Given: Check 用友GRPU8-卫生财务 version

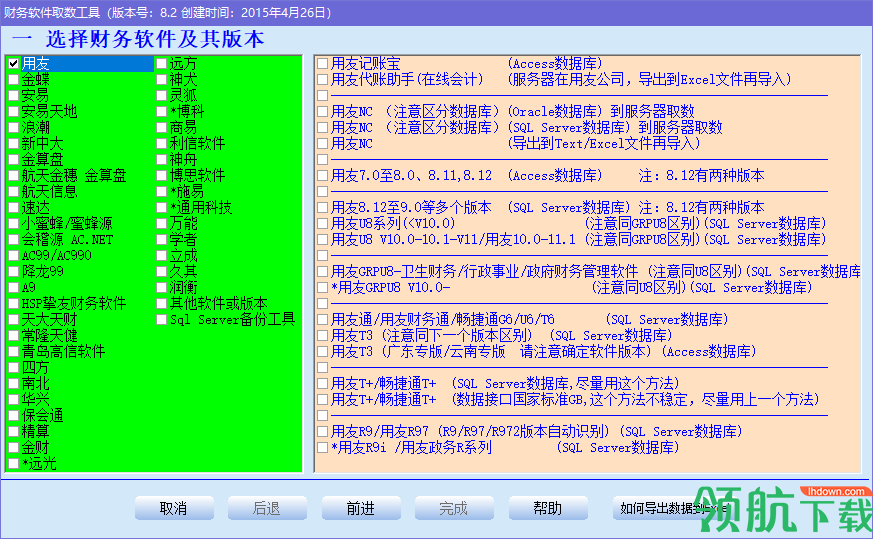Looking at the screenshot, I should [x=322, y=272].
